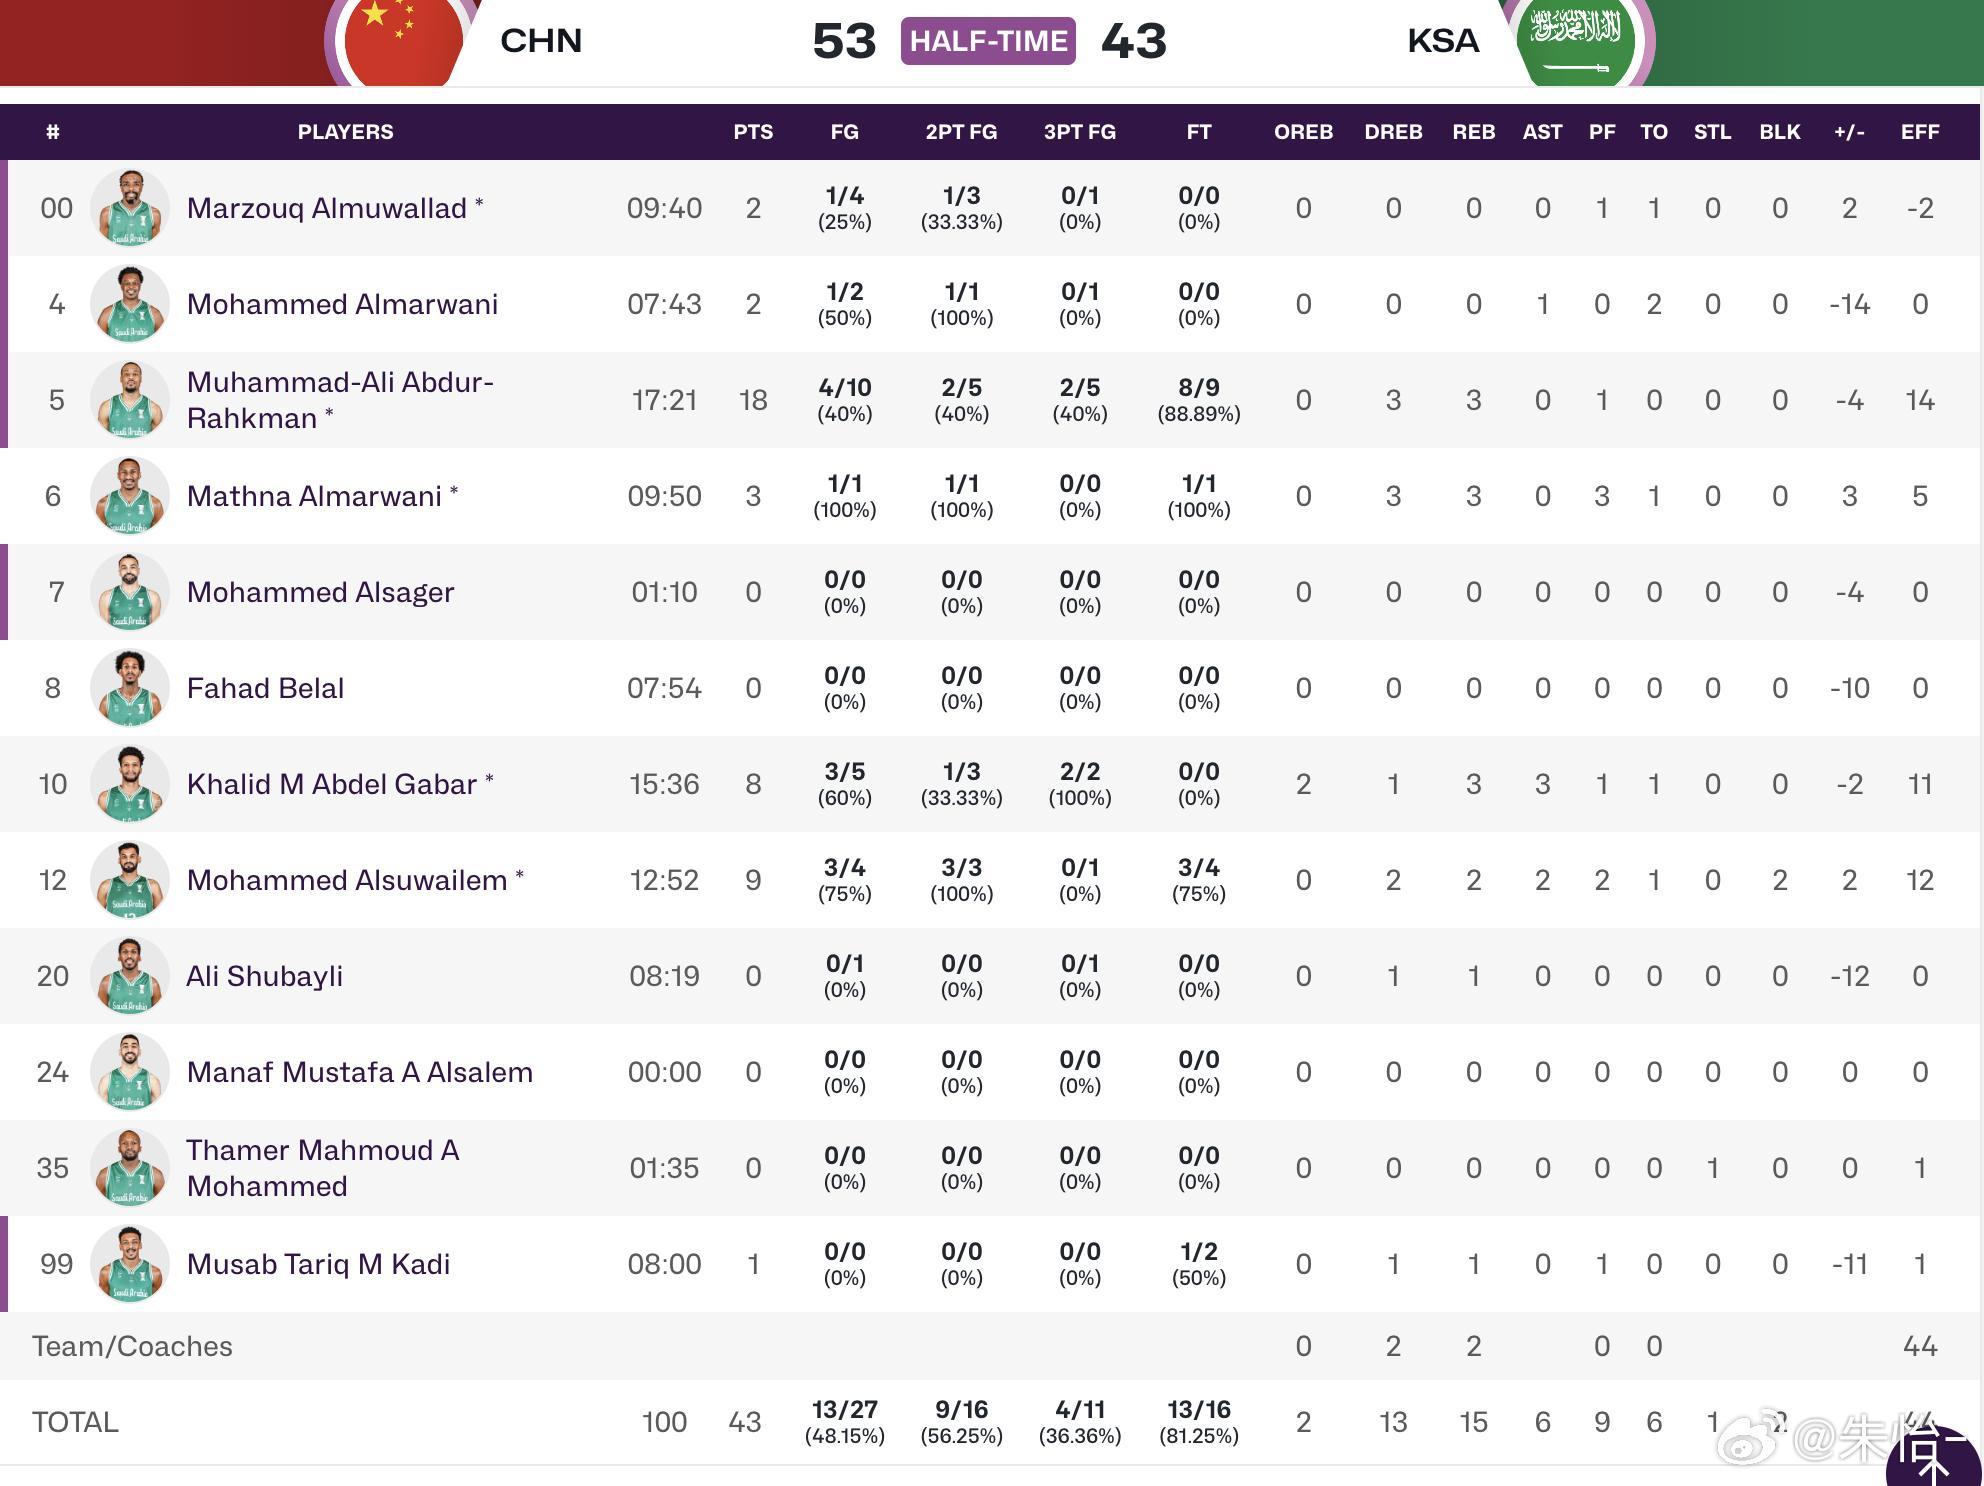Open Mohammed Almarwani's player photo
Screen dimensions: 1984x1486
pos(130,304)
